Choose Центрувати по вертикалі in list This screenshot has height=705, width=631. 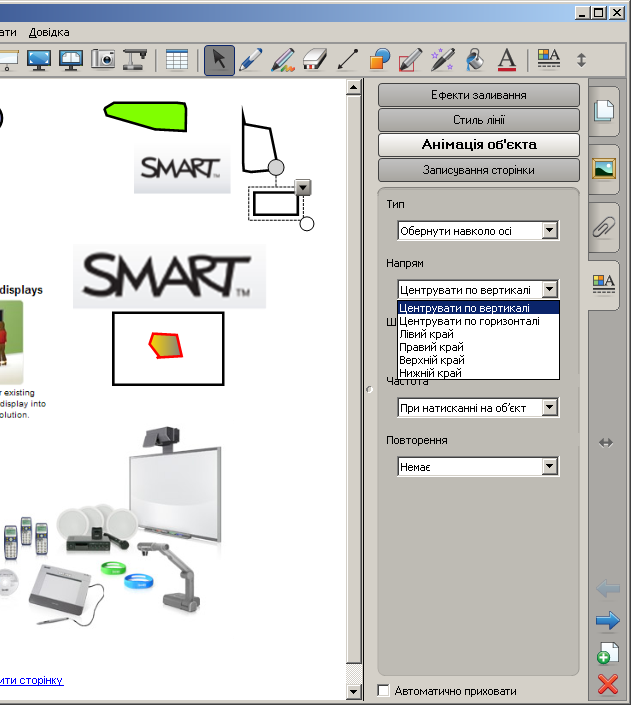(478, 308)
